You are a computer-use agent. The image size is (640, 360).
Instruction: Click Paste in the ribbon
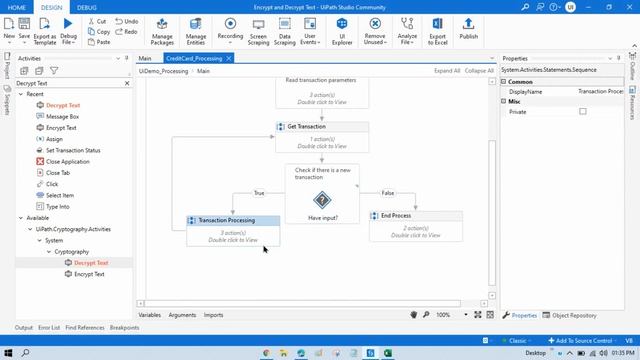[x=99, y=42]
